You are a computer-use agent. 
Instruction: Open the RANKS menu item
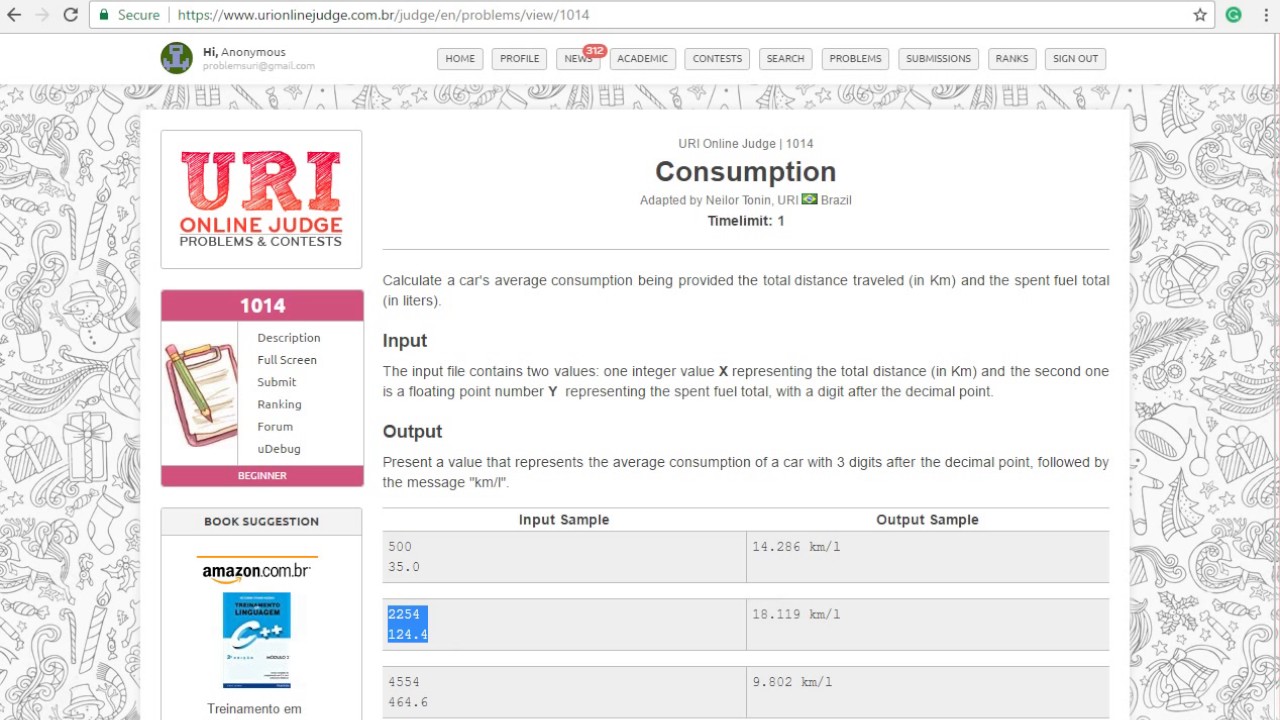pos(1011,58)
